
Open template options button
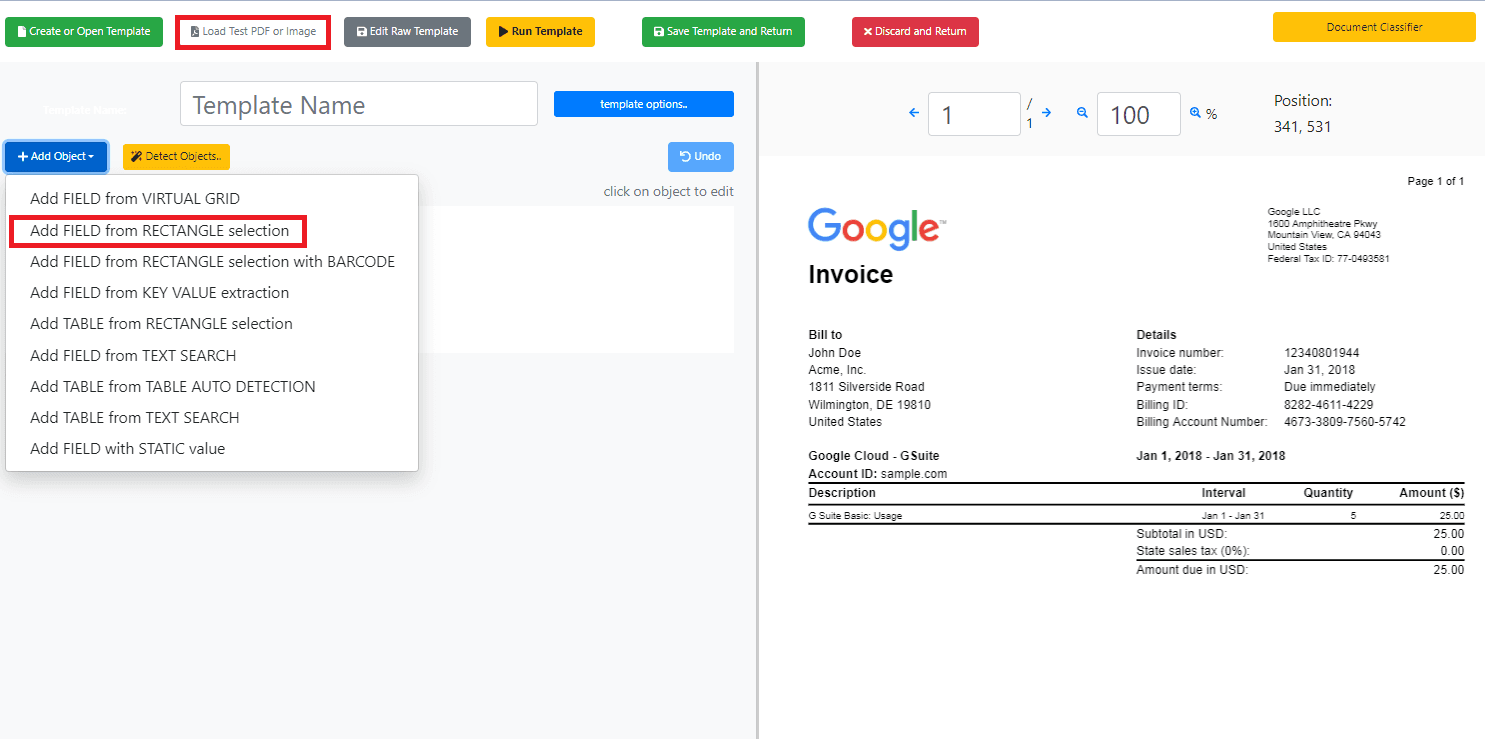point(643,104)
